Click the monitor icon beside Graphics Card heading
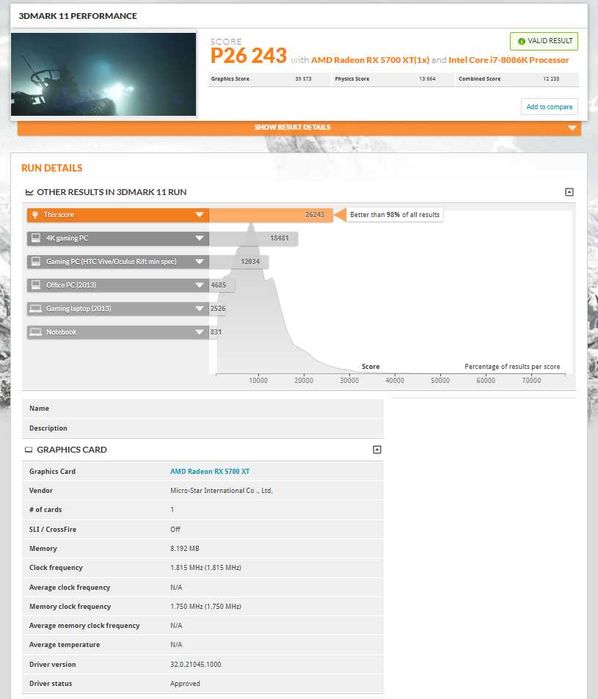Image resolution: width=598 pixels, height=699 pixels. 29,450
